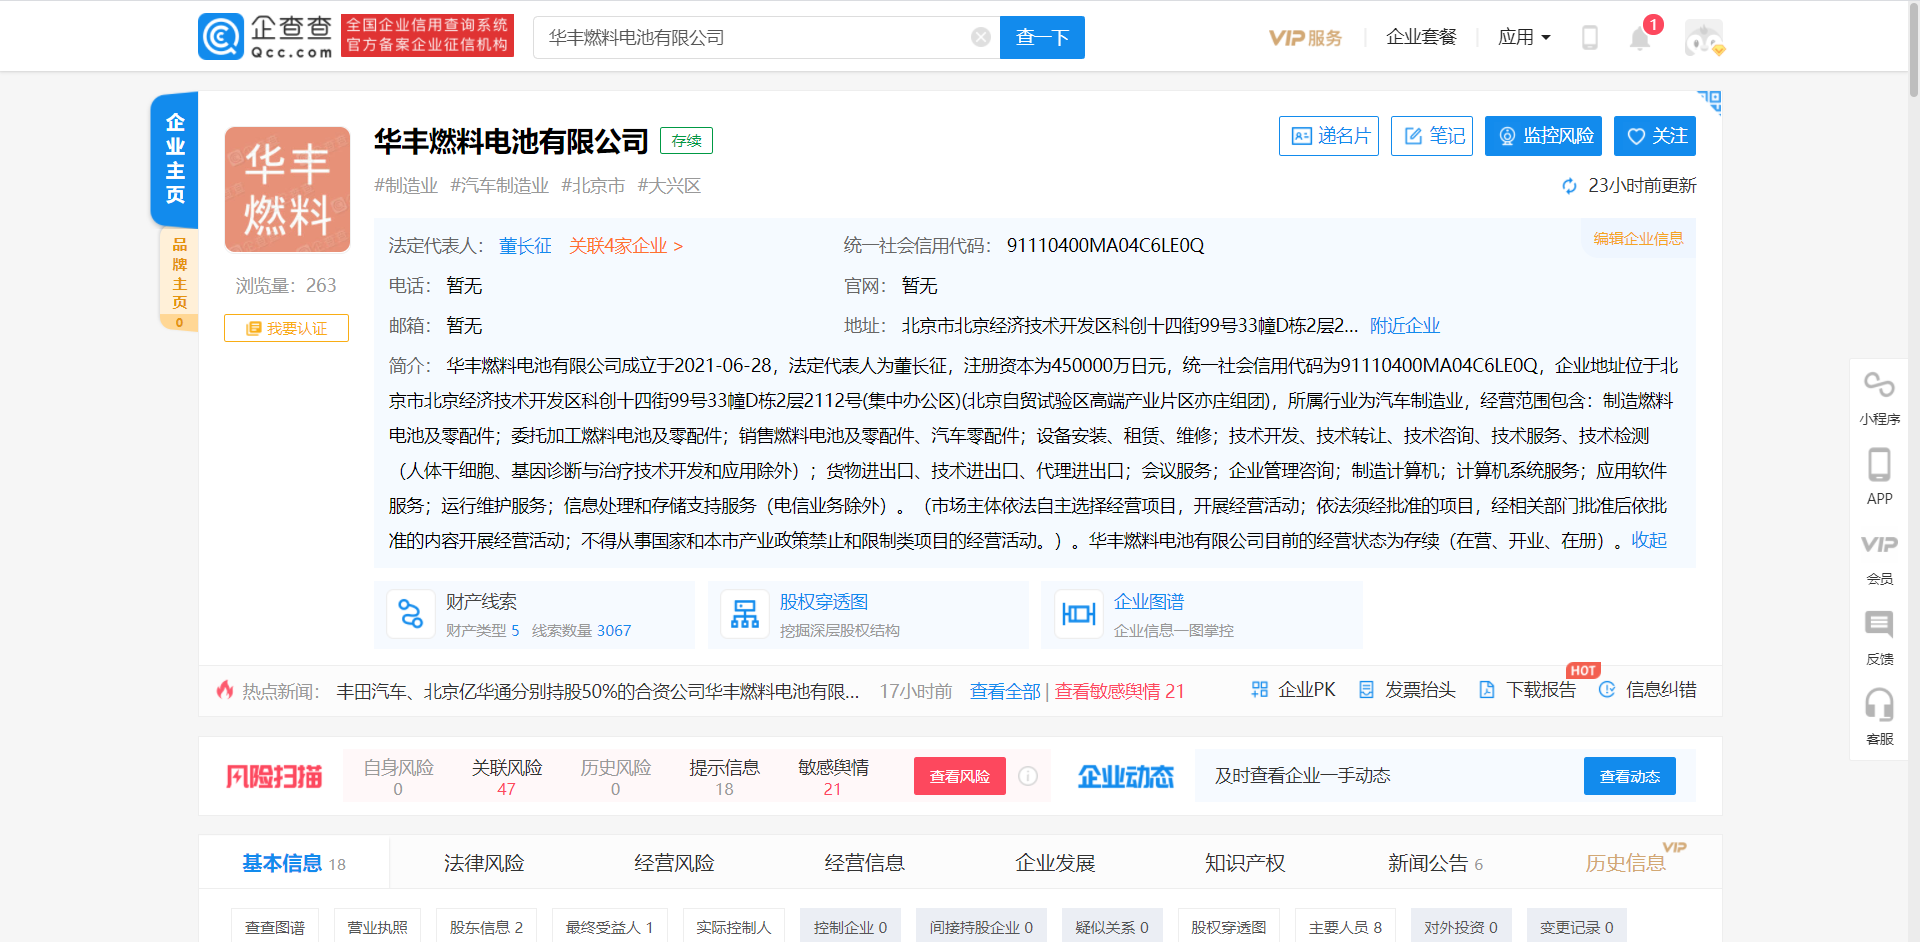Image resolution: width=1920 pixels, height=942 pixels.
Task: Open the notification bell
Action: (x=1640, y=39)
